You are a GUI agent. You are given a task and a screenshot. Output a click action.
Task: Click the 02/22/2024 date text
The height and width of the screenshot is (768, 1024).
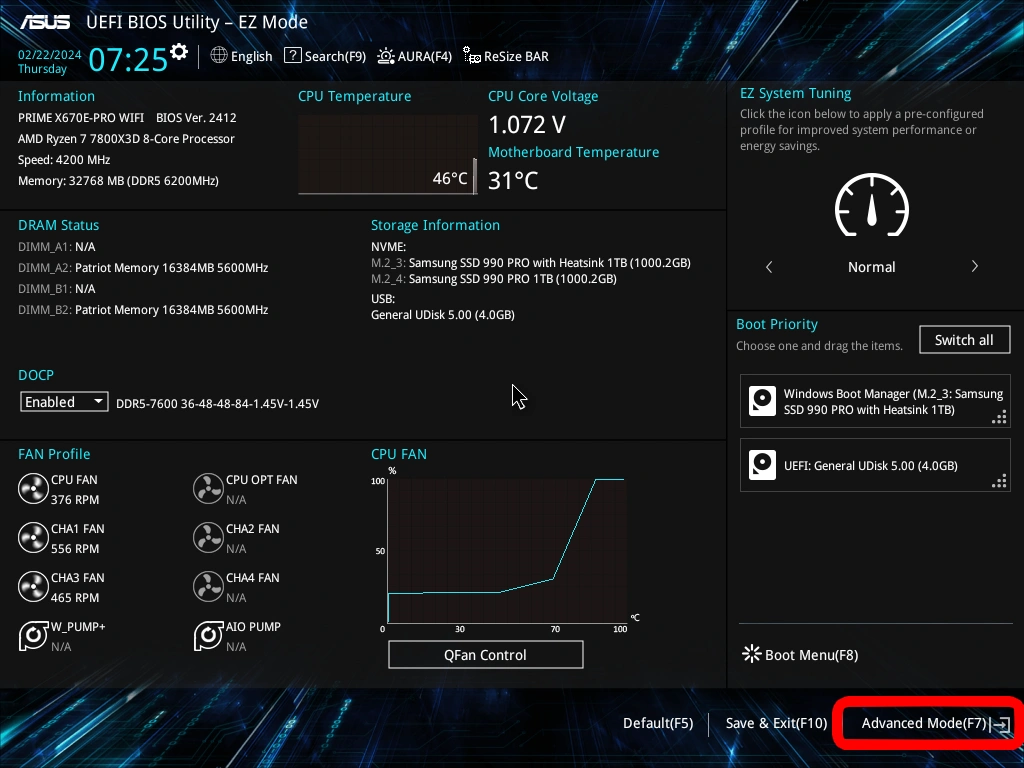(50, 54)
